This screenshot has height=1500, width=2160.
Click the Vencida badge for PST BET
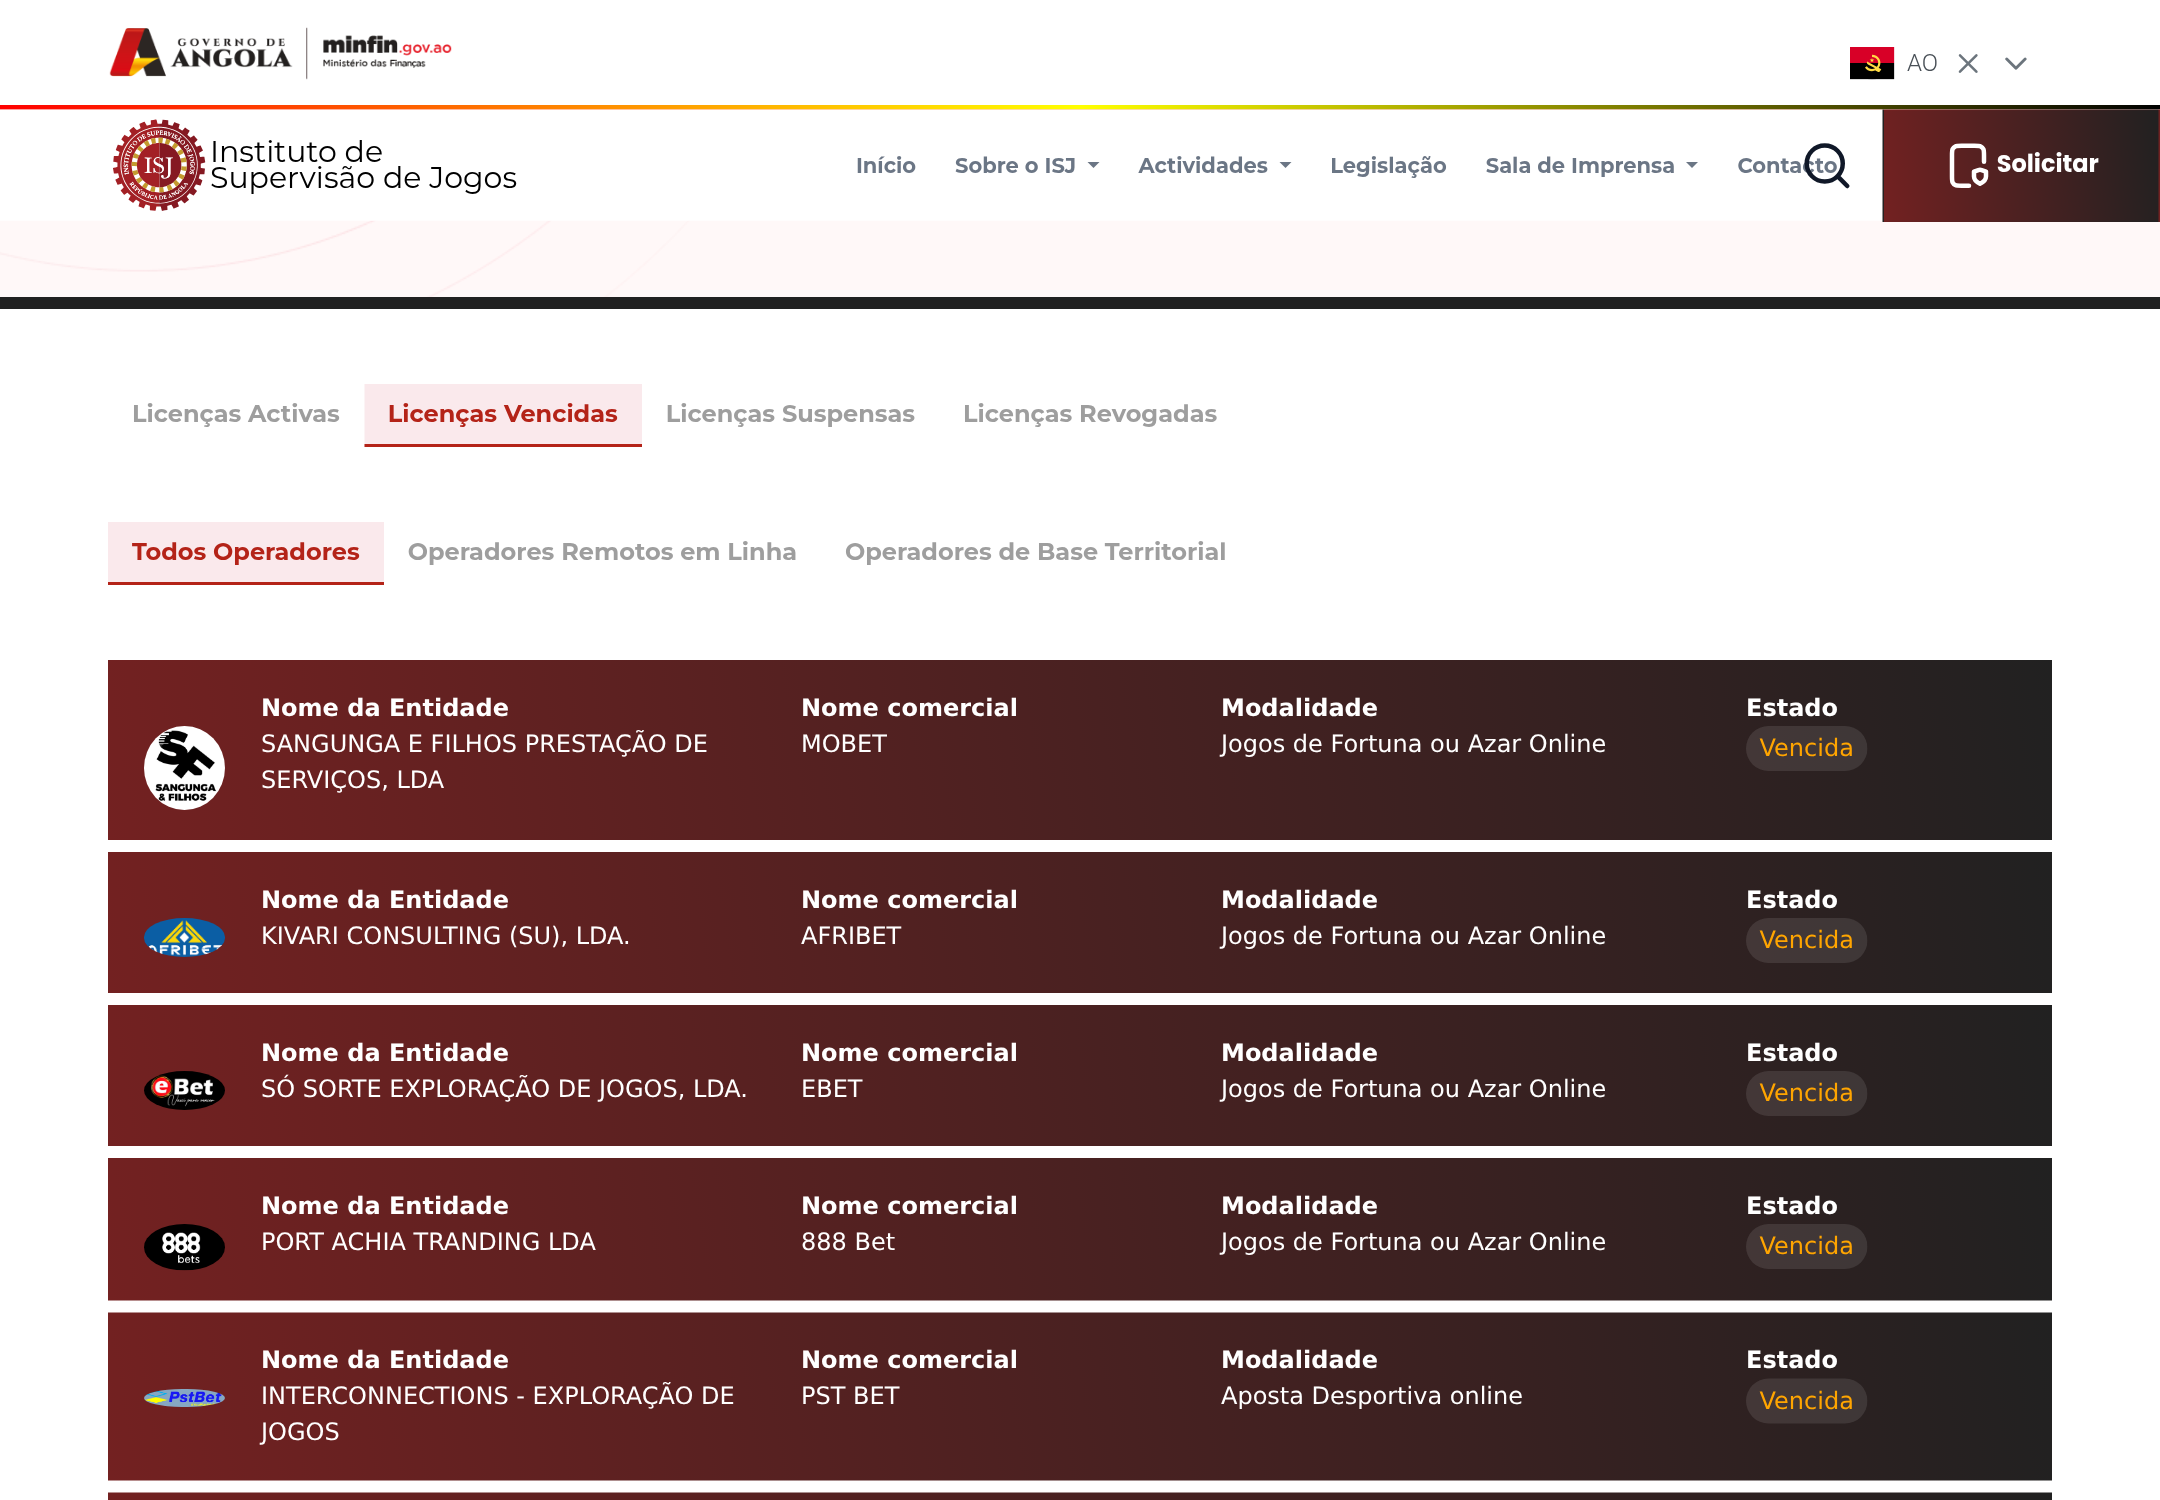(x=1806, y=1401)
